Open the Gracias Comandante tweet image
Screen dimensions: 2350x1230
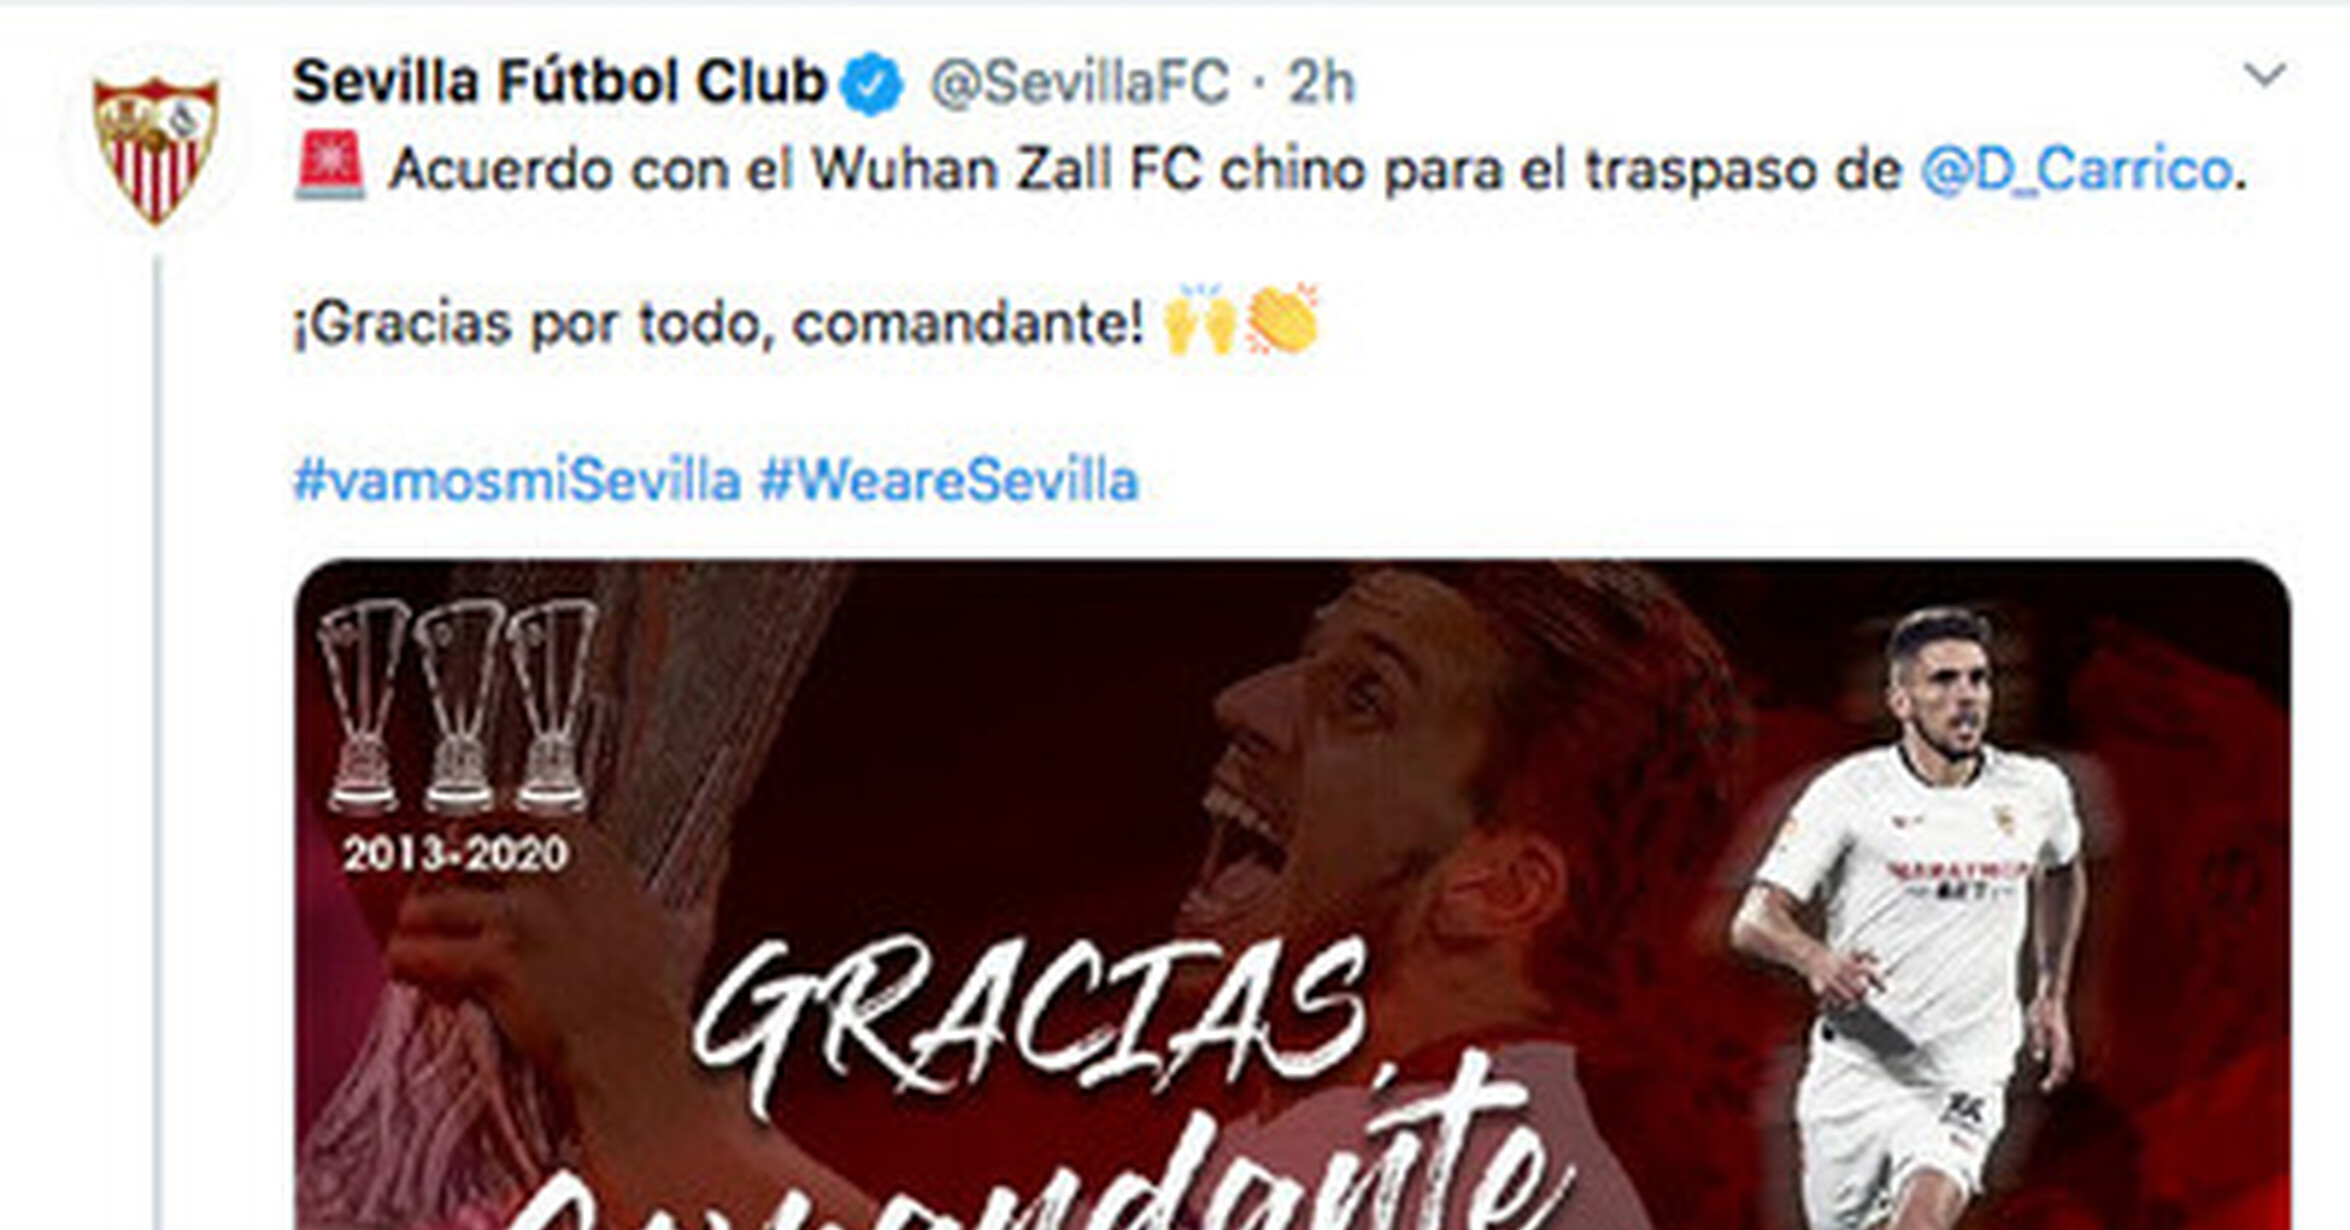click(x=1292, y=895)
